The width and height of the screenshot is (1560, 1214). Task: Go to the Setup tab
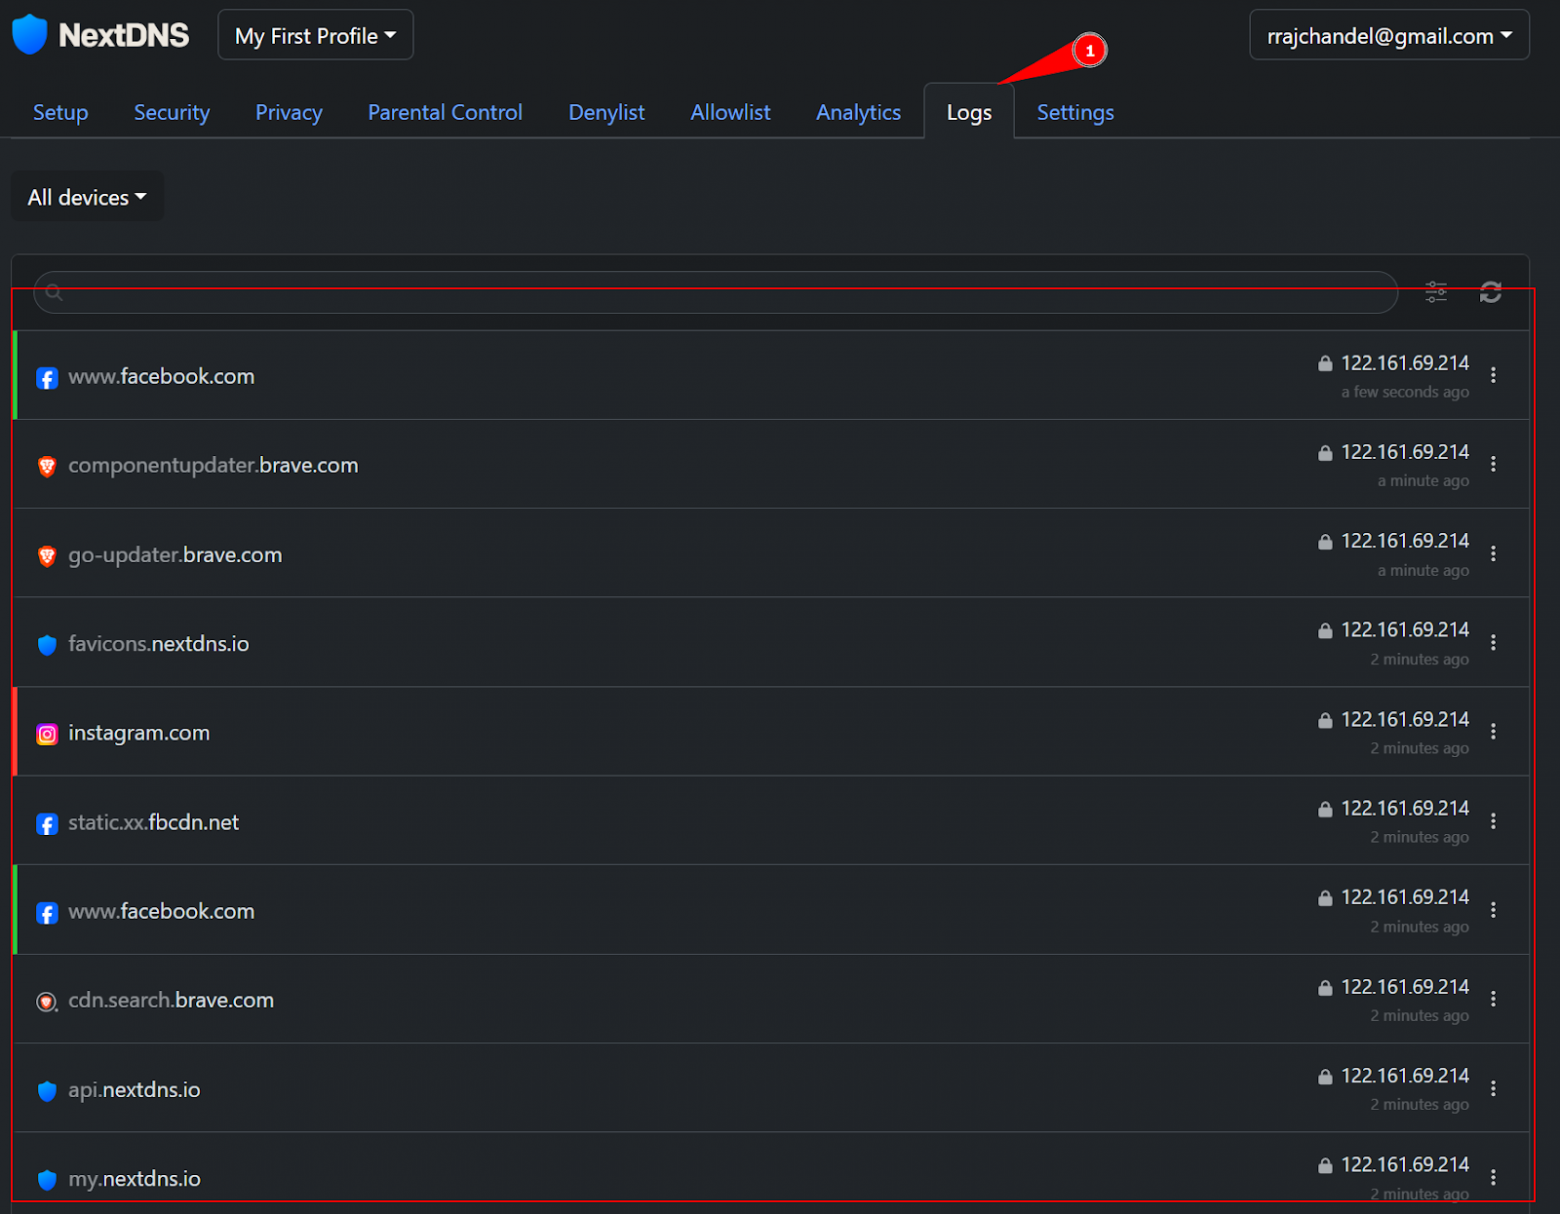(x=61, y=112)
